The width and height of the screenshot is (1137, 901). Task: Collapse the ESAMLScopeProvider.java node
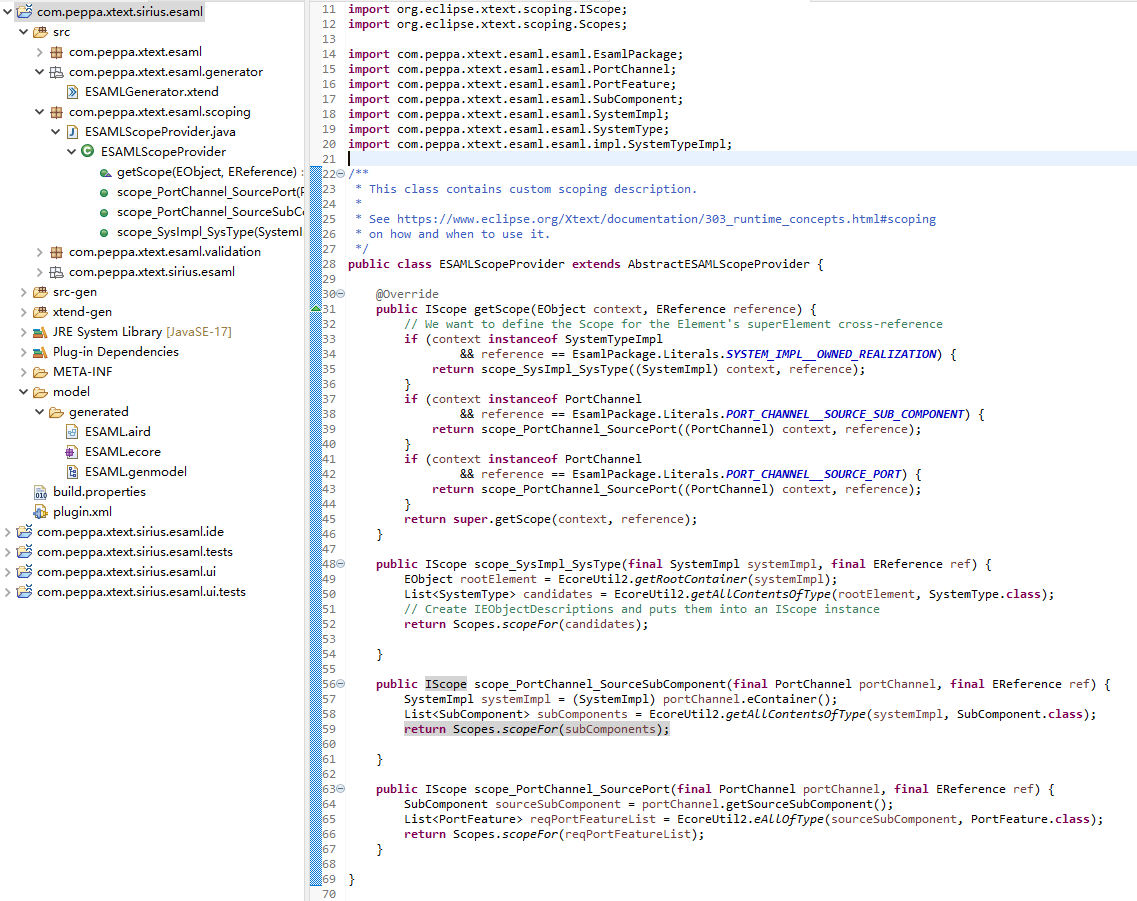click(x=55, y=132)
